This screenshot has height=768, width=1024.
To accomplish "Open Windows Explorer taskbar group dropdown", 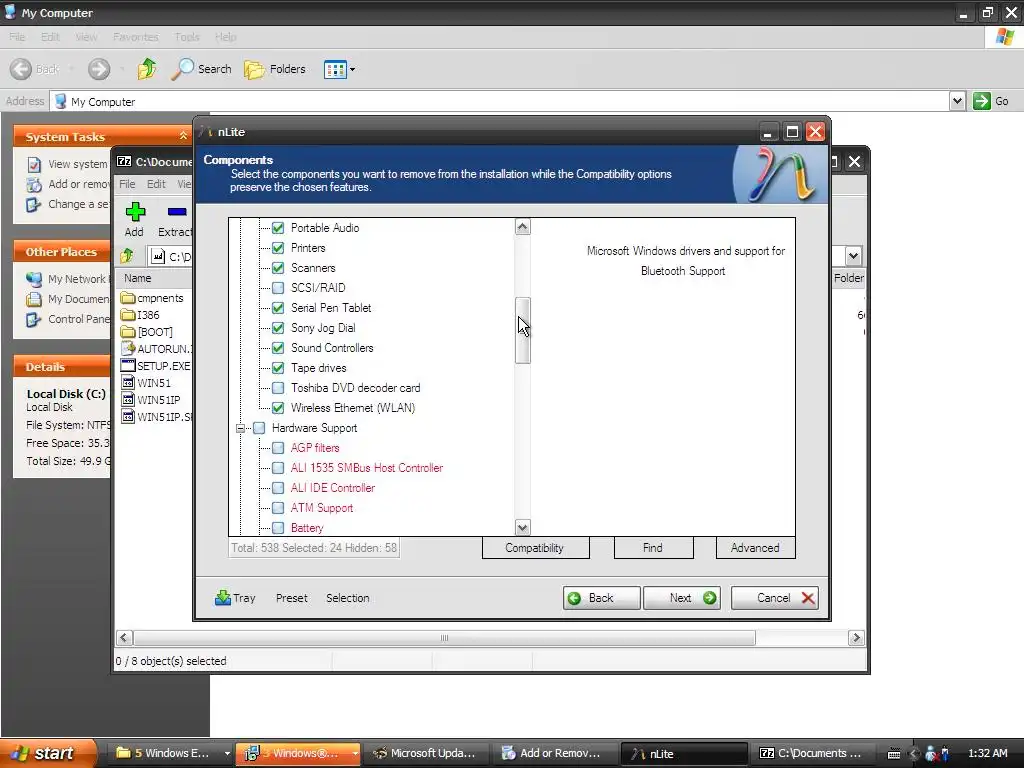I will 227,753.
